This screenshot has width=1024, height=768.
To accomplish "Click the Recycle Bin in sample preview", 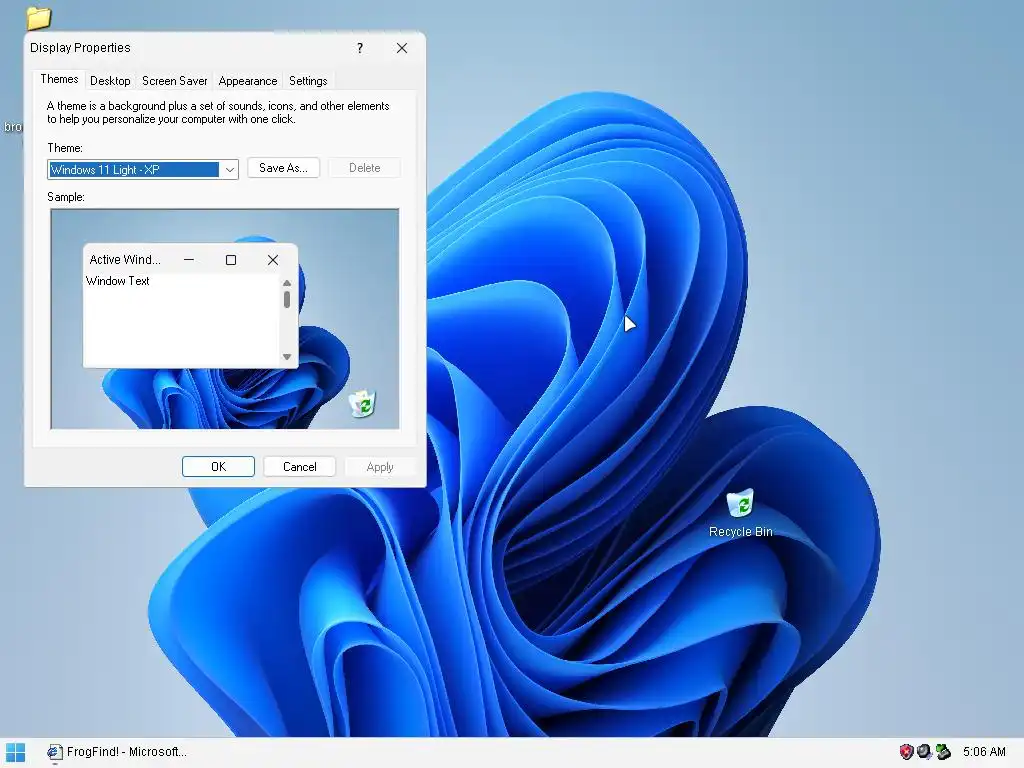I will [362, 403].
